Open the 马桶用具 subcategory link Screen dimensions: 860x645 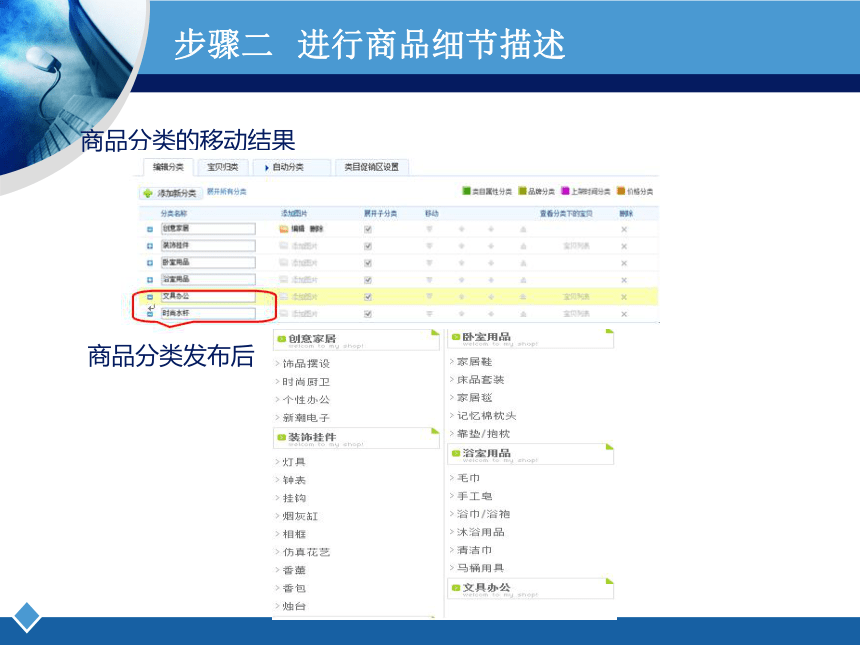tap(480, 568)
